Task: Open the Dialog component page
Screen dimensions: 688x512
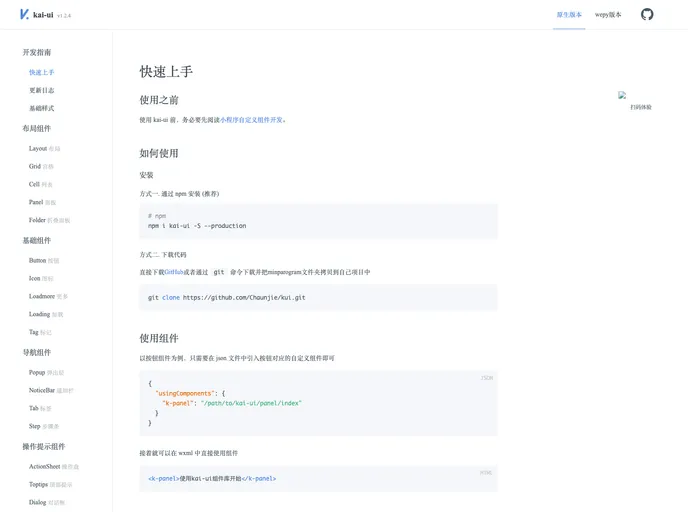Action: (x=47, y=502)
